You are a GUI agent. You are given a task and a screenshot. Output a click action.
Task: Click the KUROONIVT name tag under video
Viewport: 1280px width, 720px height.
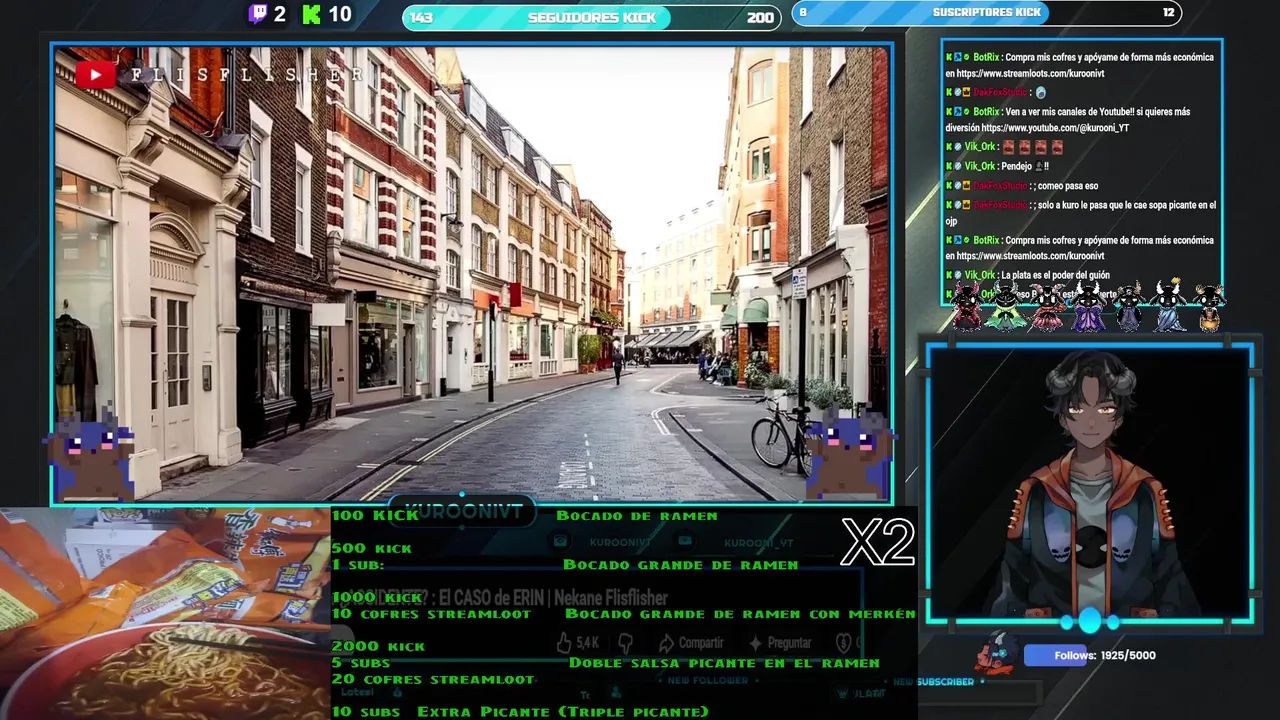point(464,512)
